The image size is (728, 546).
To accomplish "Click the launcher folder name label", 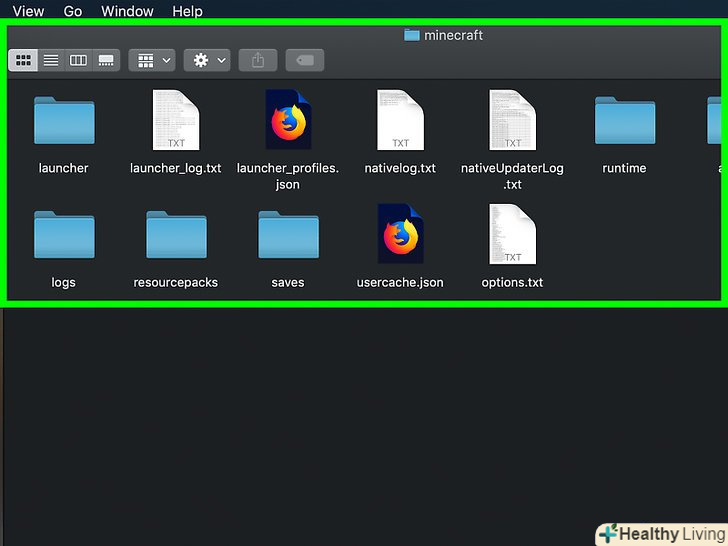I will 63,168.
